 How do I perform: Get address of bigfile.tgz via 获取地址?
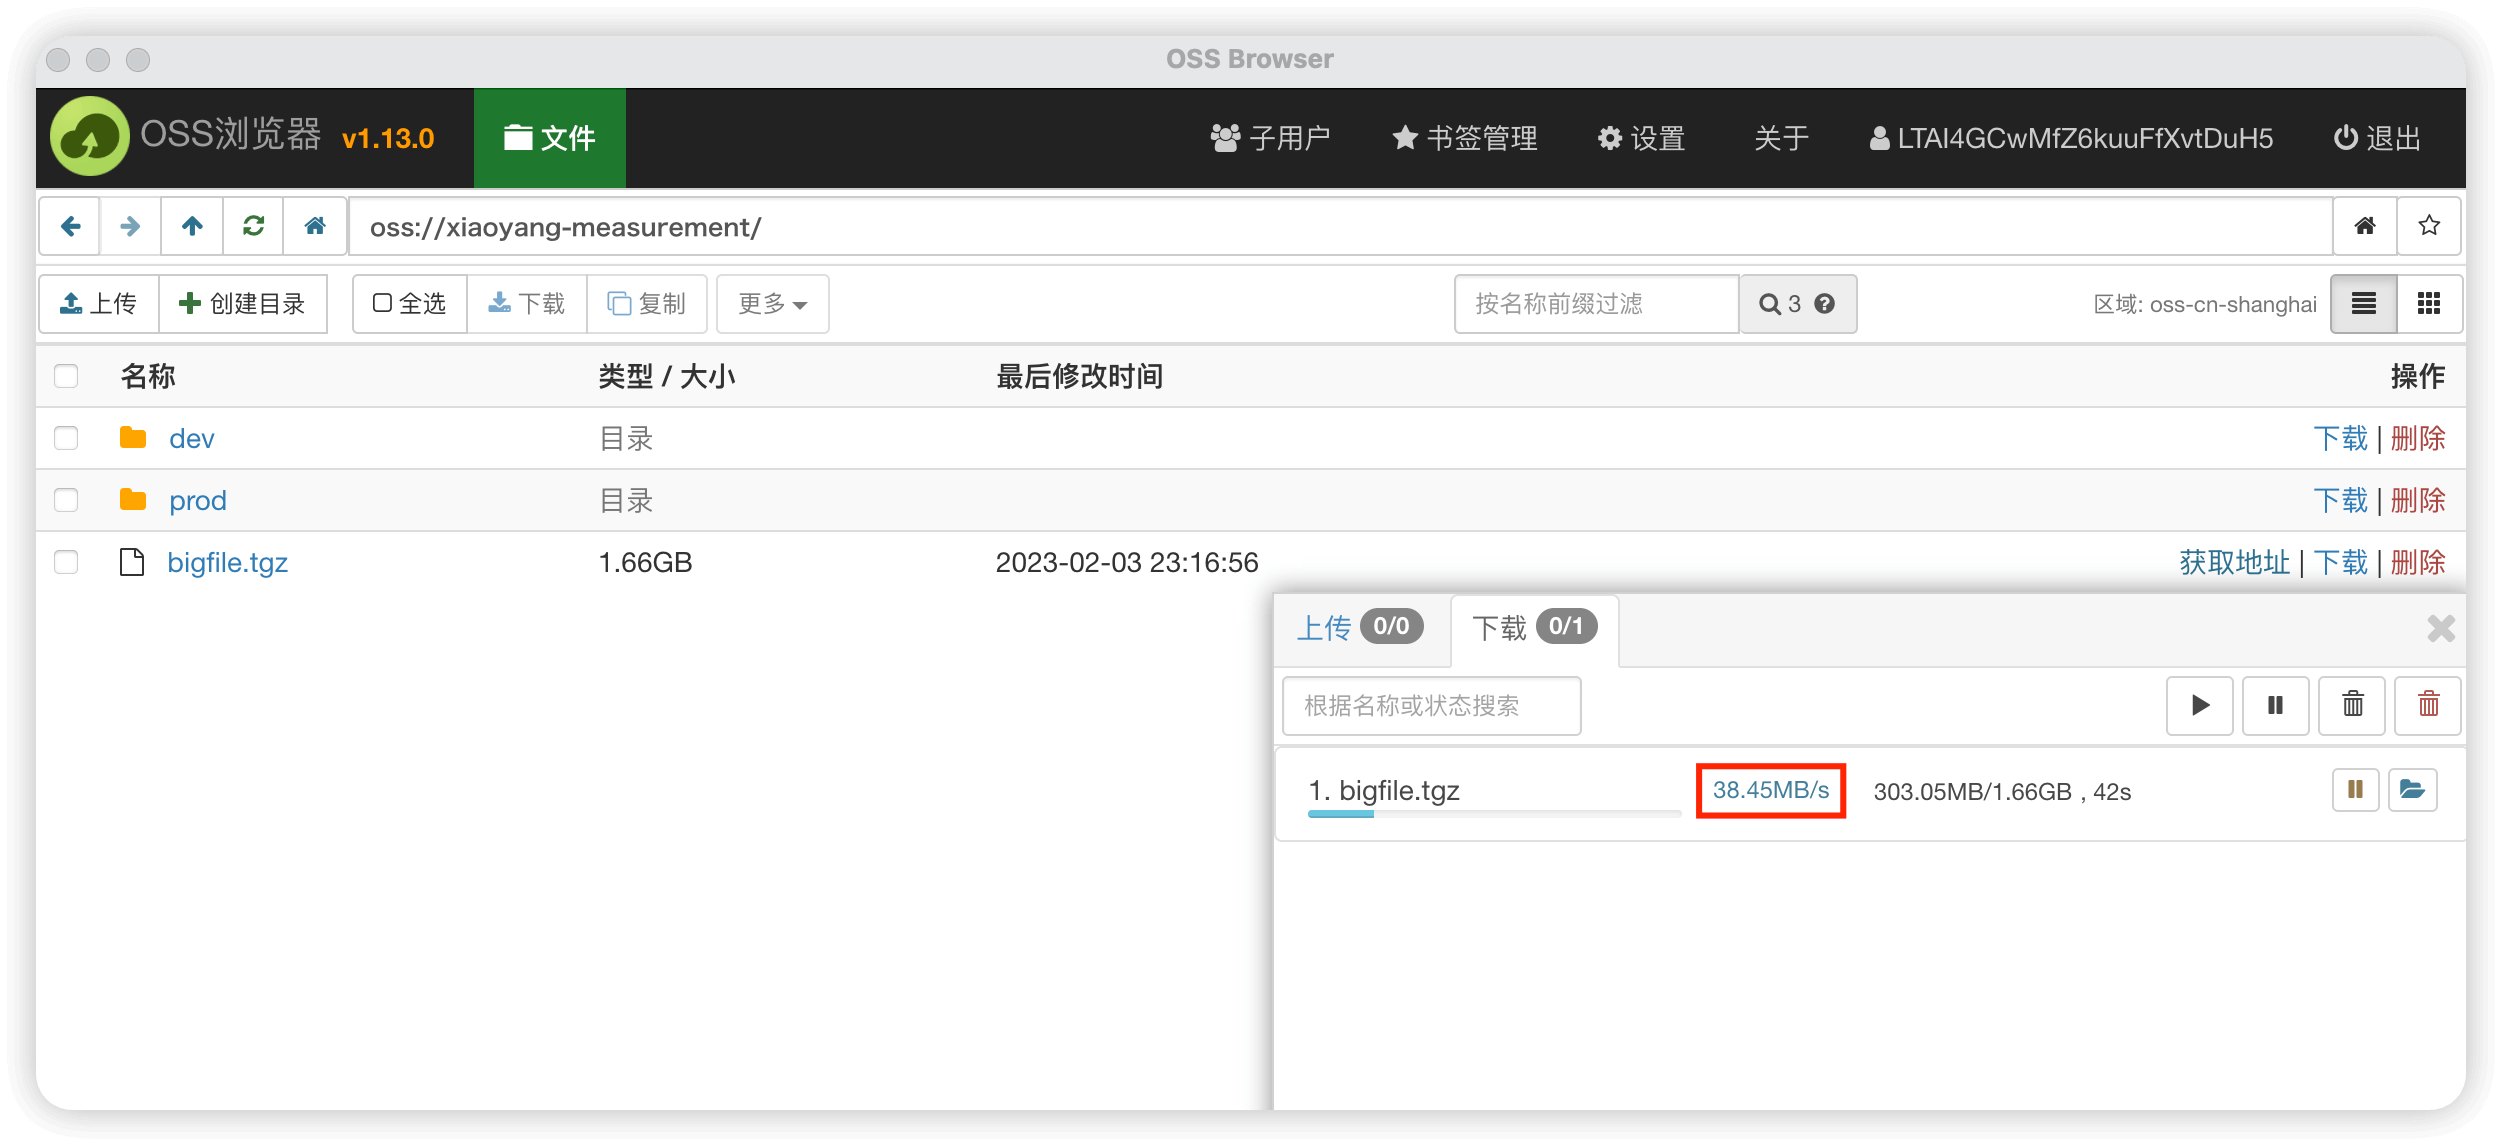(x=2235, y=562)
